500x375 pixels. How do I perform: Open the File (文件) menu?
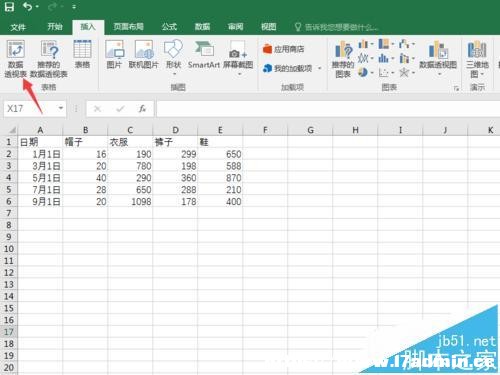[18, 27]
